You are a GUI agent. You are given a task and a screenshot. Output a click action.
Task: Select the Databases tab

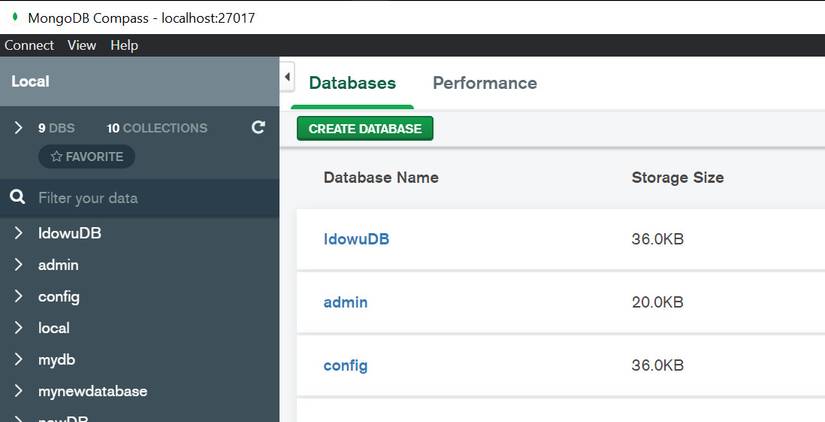(352, 83)
